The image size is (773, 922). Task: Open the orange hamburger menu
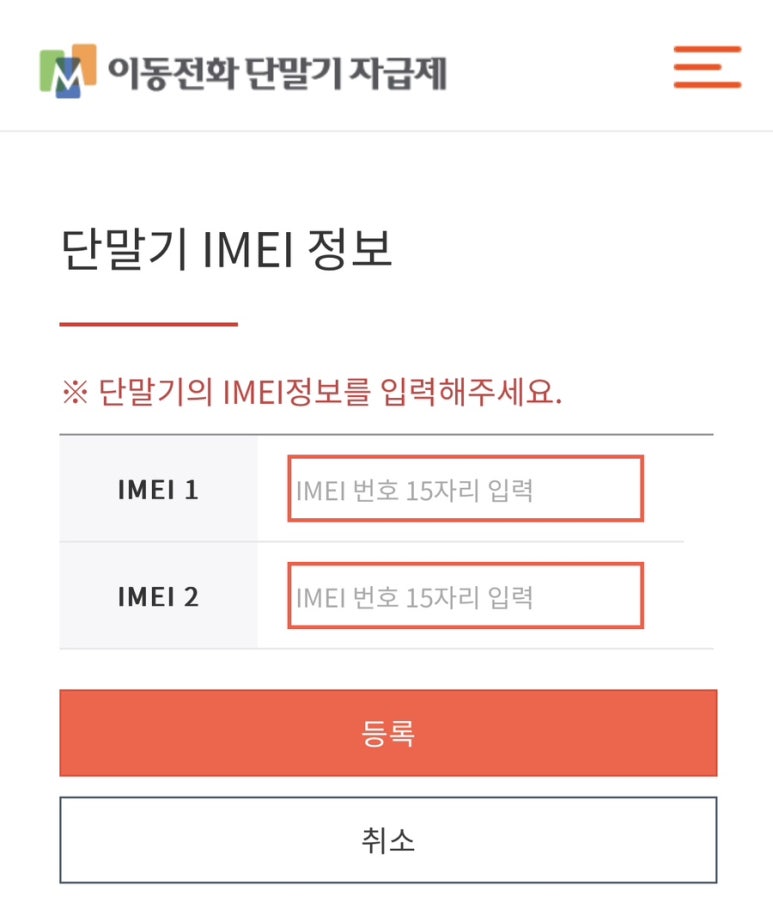(707, 67)
